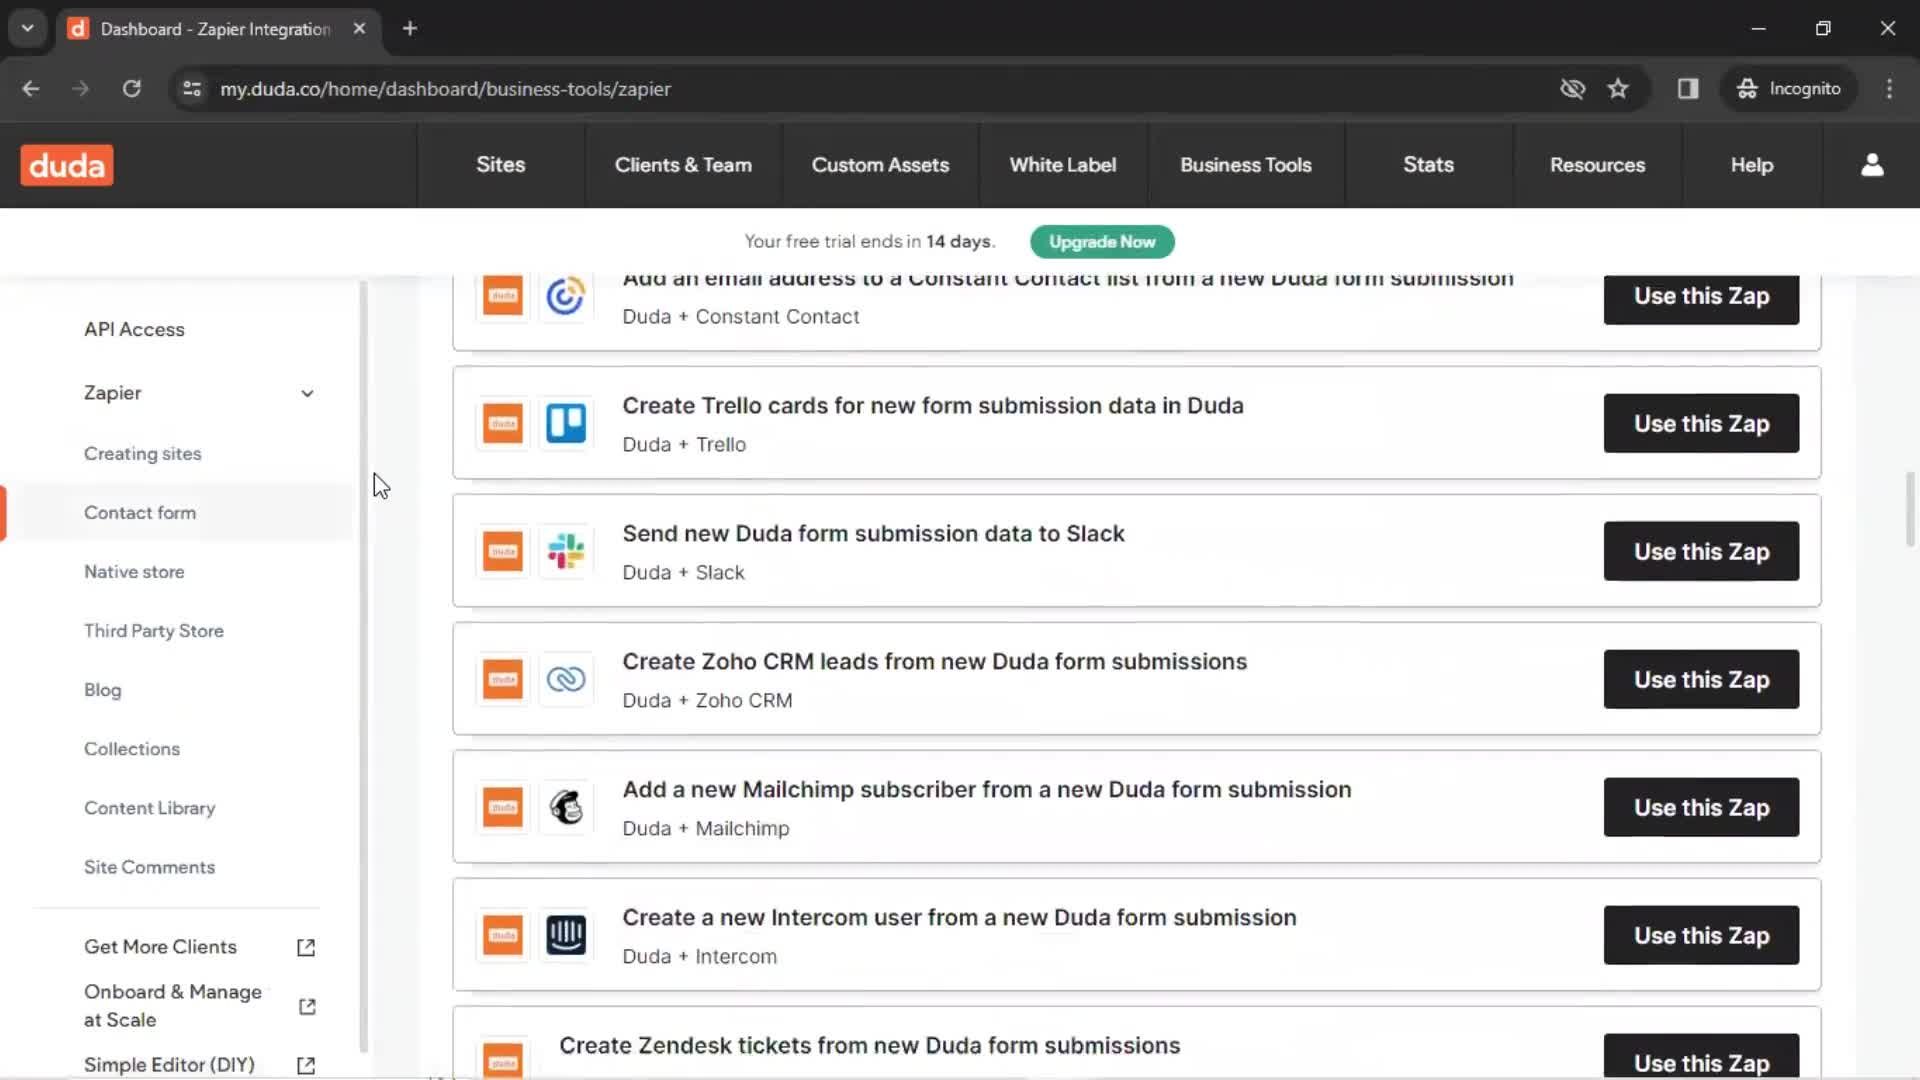Select Third Party Store sidebar item
This screenshot has width=1920, height=1080.
(x=153, y=630)
